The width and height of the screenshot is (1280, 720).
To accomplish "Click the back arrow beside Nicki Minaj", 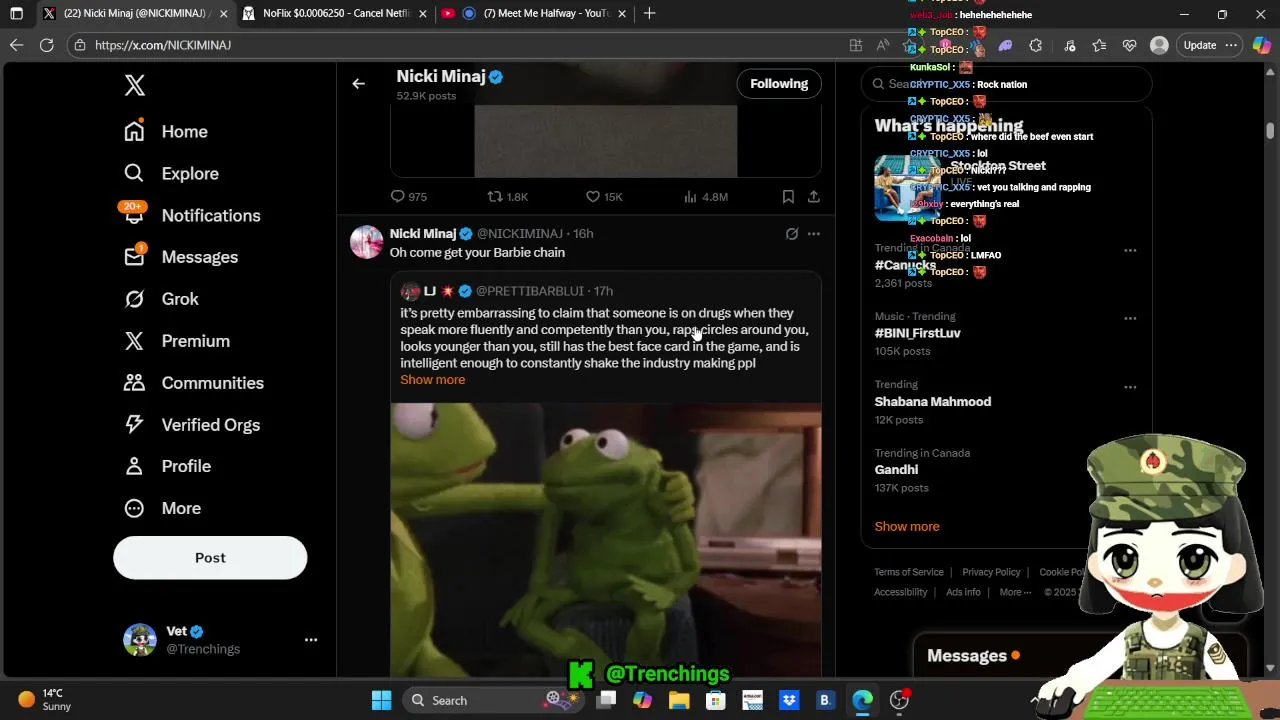I will click(358, 84).
